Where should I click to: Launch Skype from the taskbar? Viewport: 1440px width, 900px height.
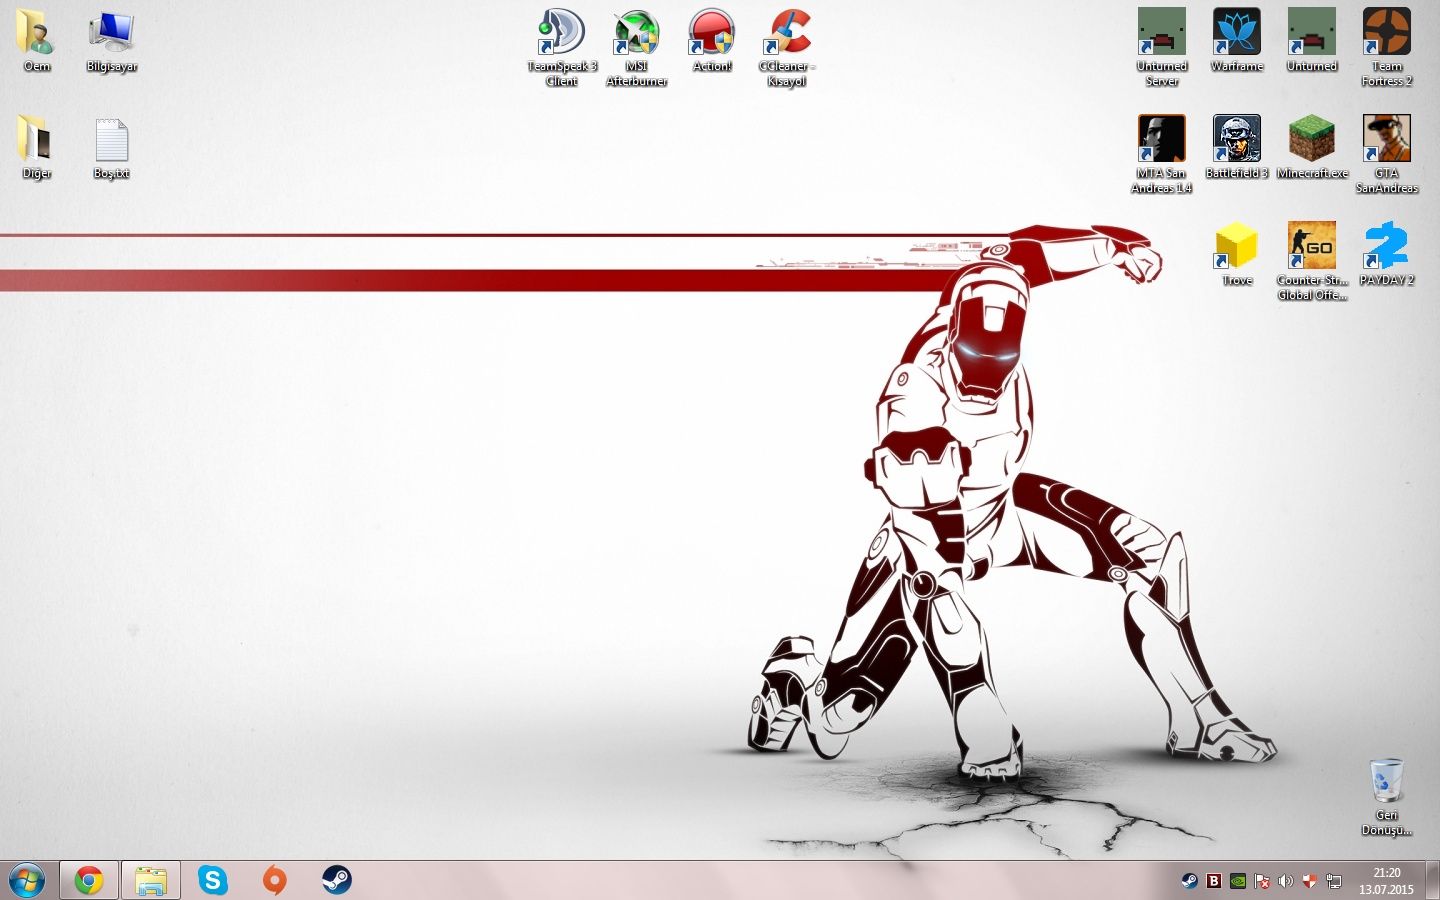(213, 881)
